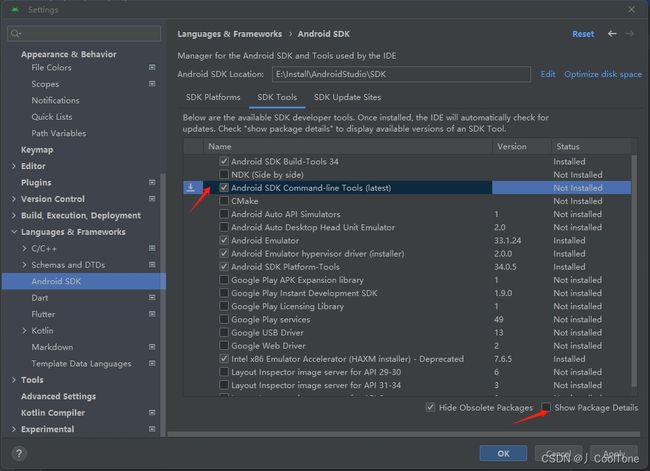Expand the Editor settings group

coord(14,166)
